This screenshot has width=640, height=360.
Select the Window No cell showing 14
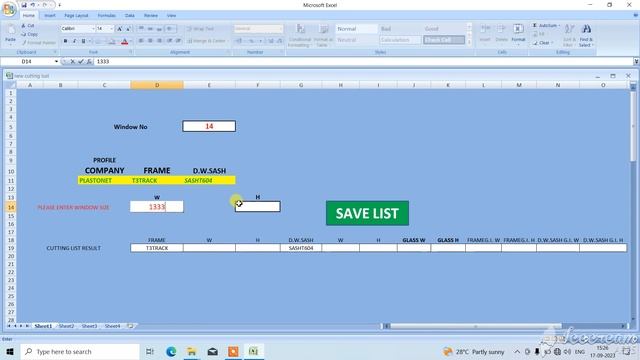209,126
